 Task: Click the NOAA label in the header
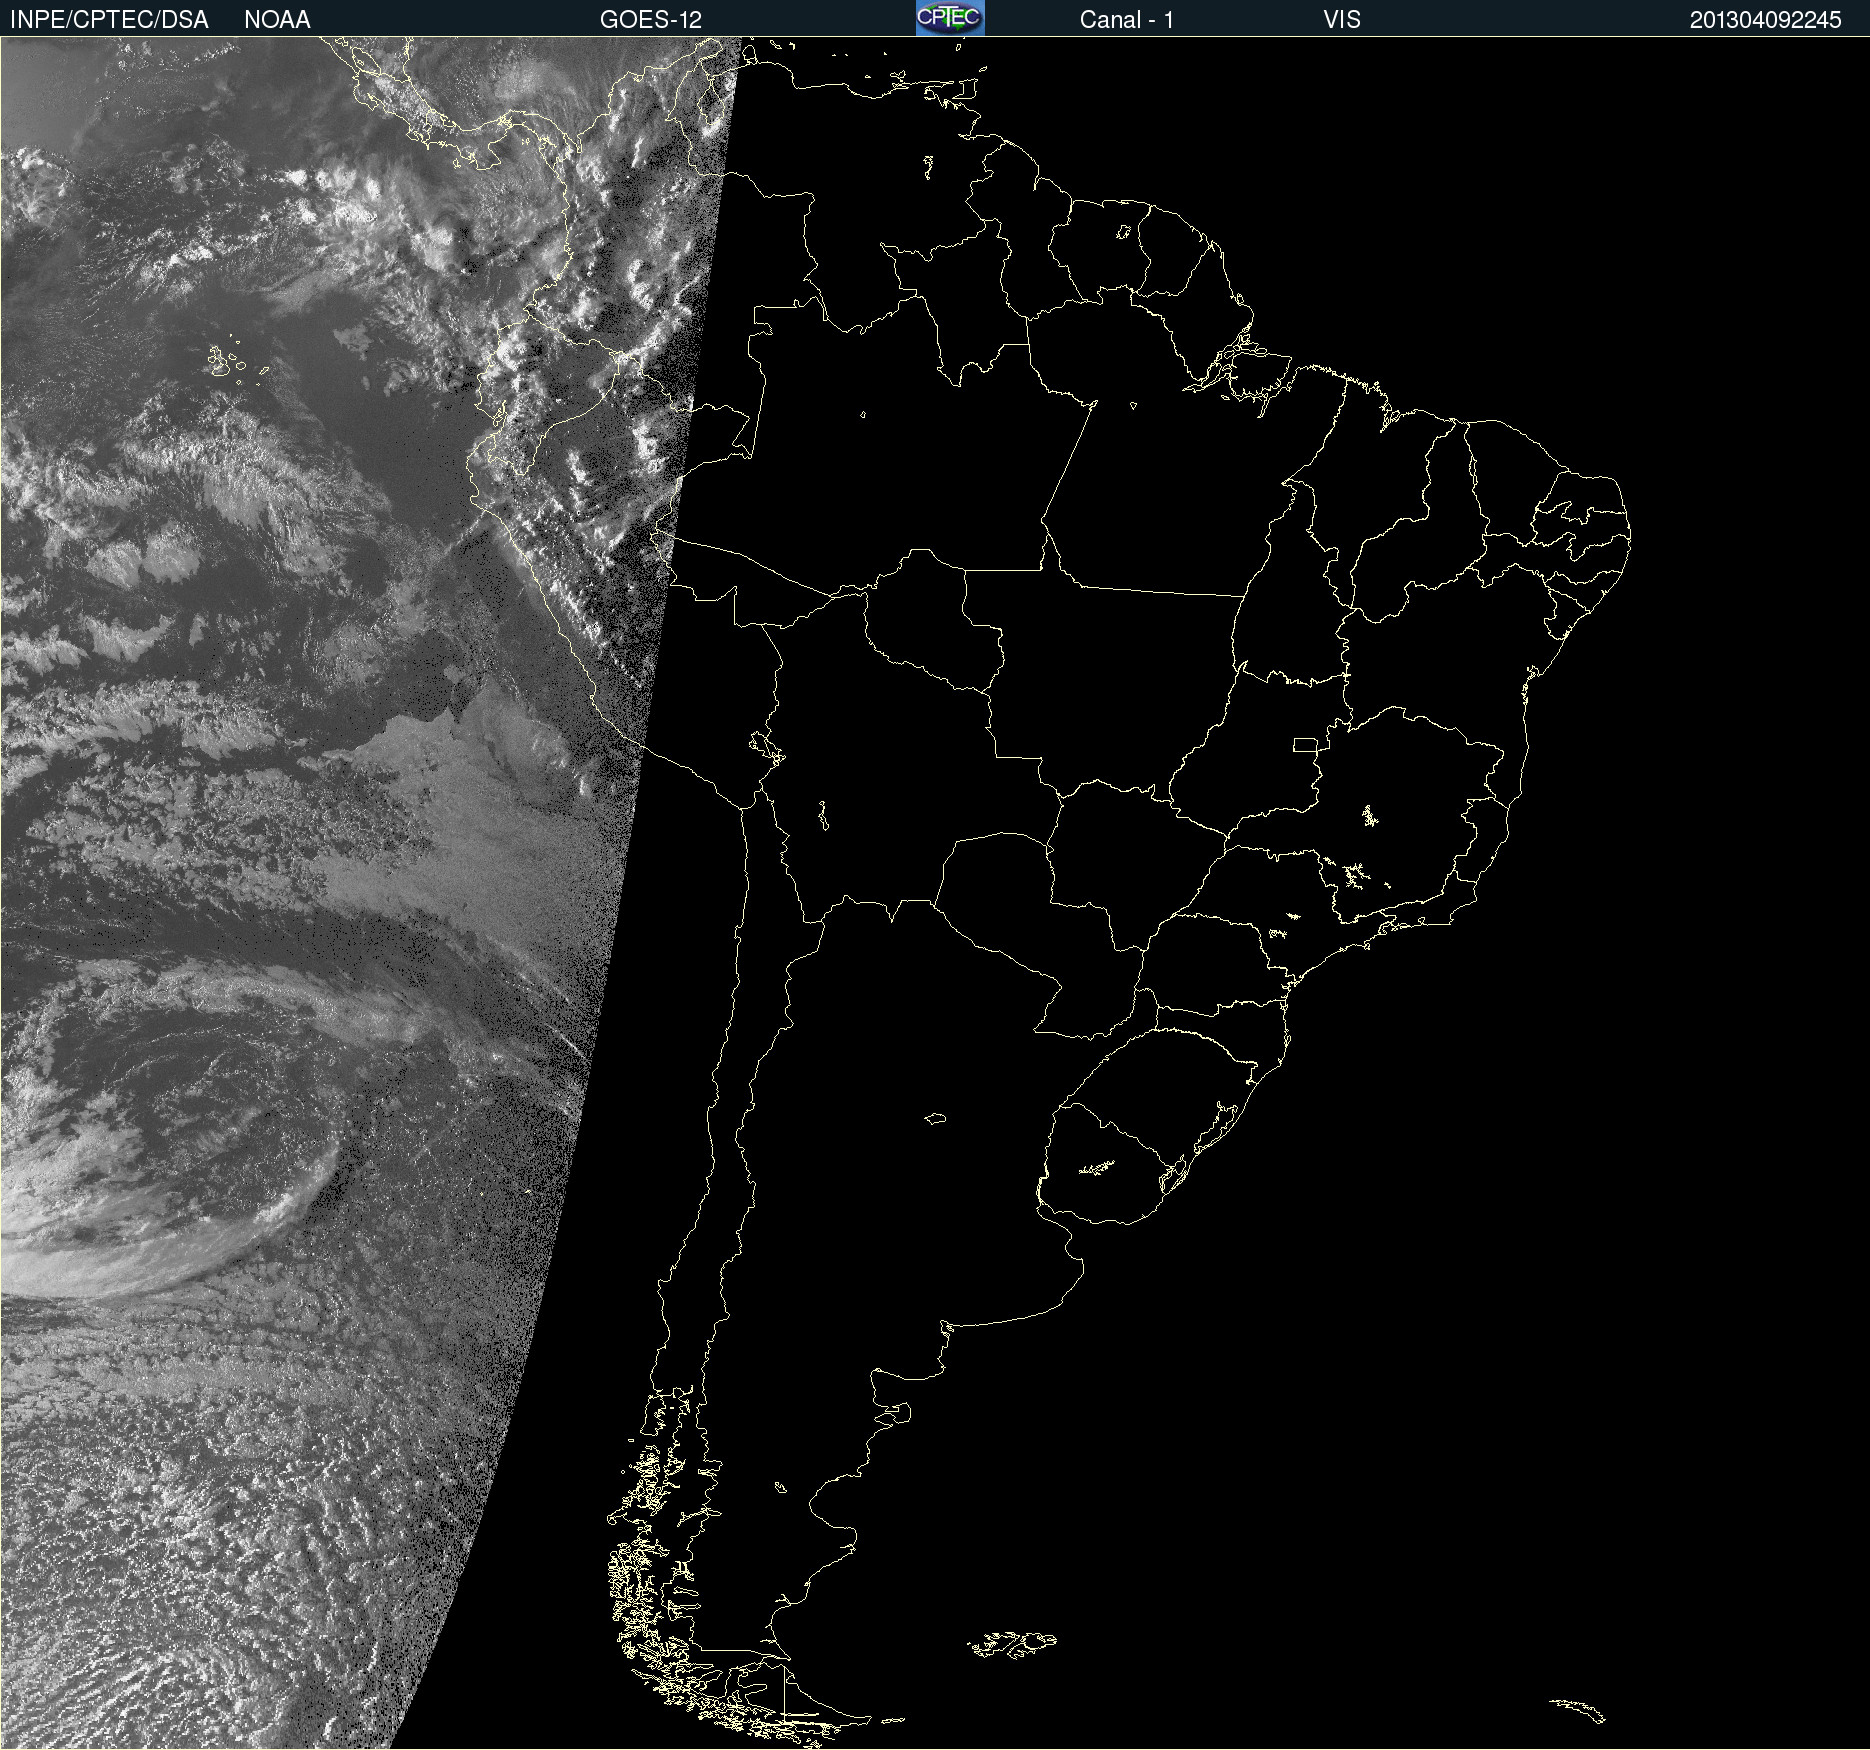point(277,20)
